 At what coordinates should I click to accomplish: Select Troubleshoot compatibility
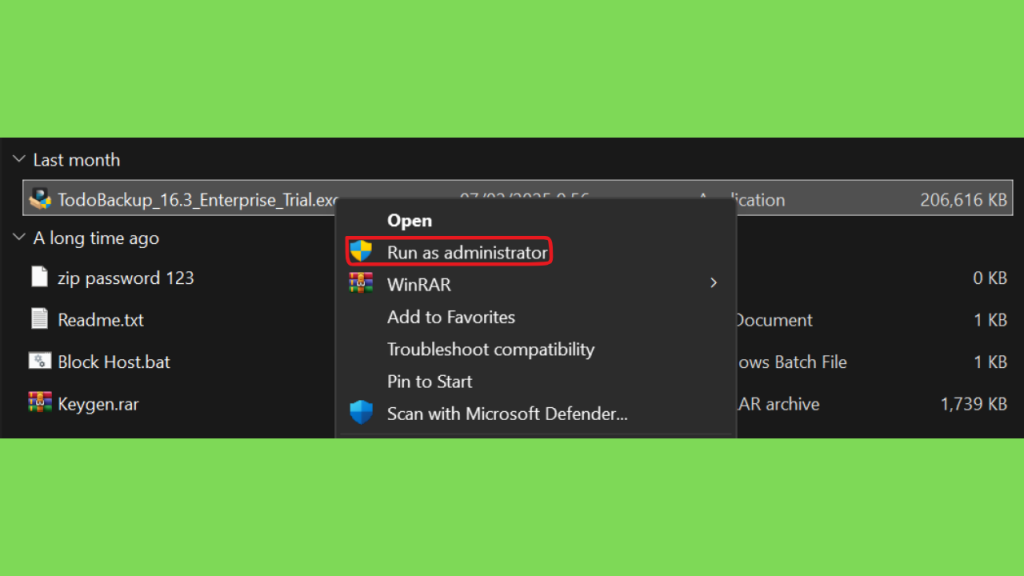[490, 349]
